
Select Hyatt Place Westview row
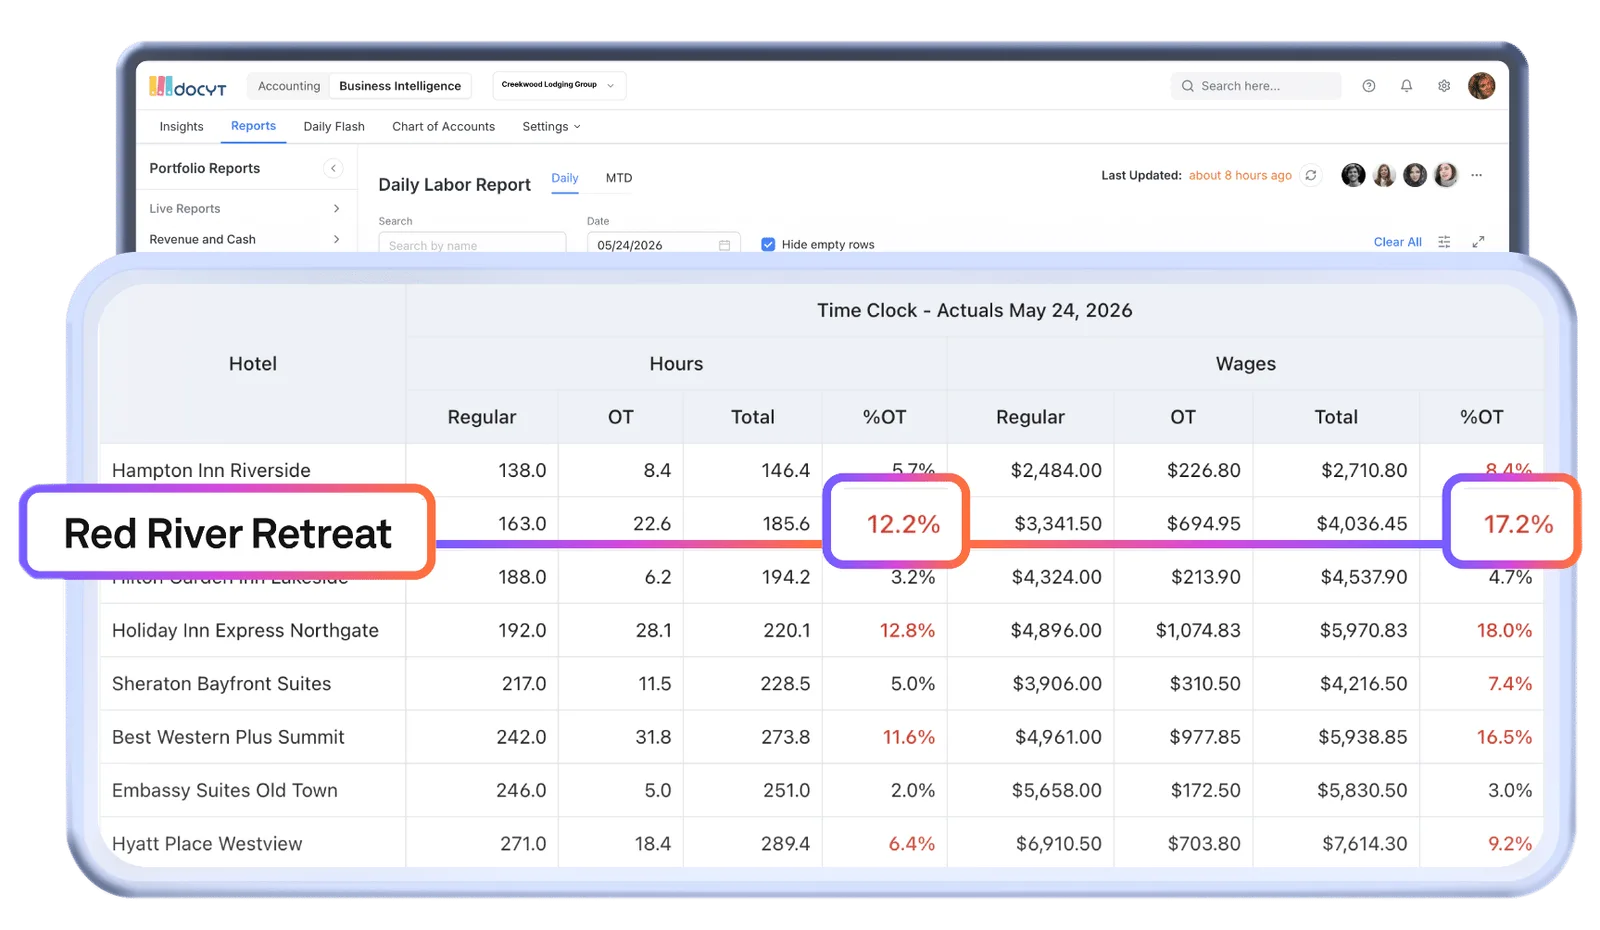tap(207, 844)
